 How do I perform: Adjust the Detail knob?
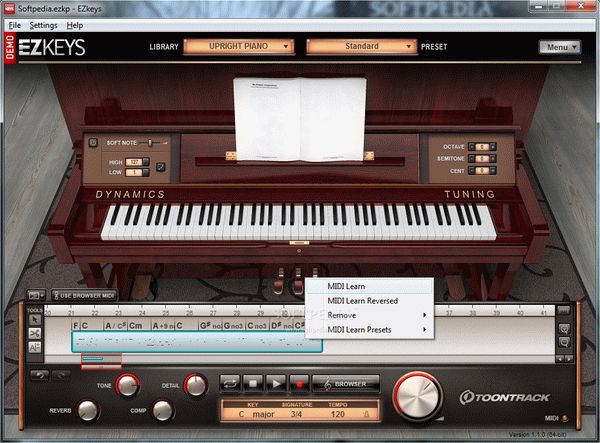[196, 385]
